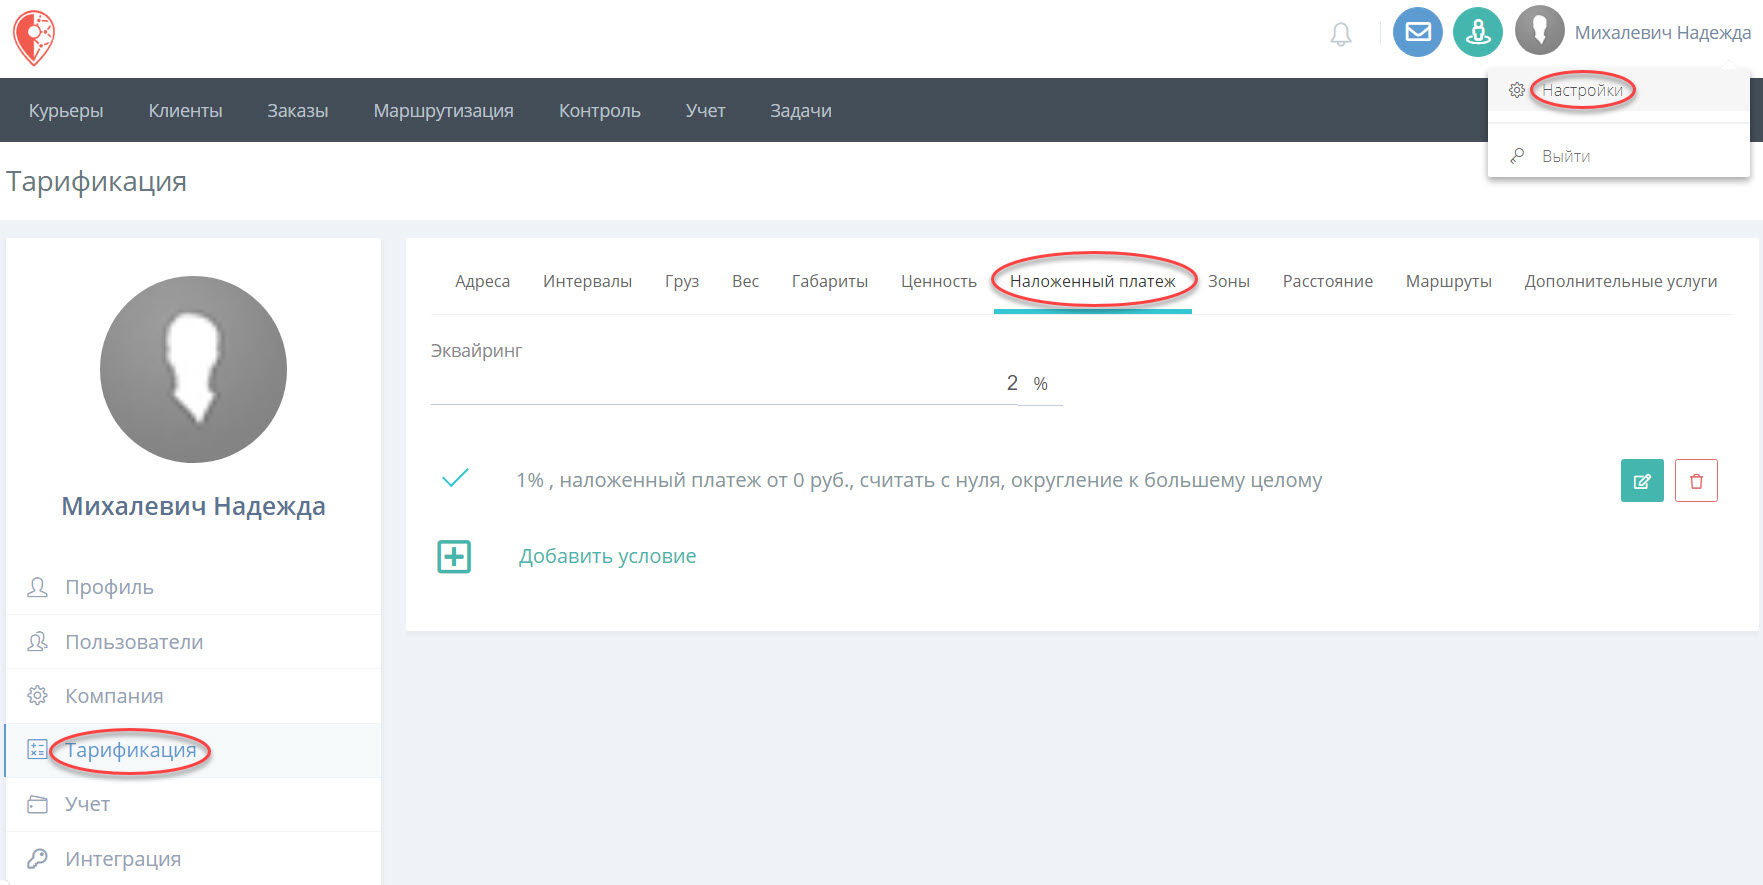Open Профиль in the sidebar
This screenshot has height=885, width=1763.
pyautogui.click(x=110, y=587)
